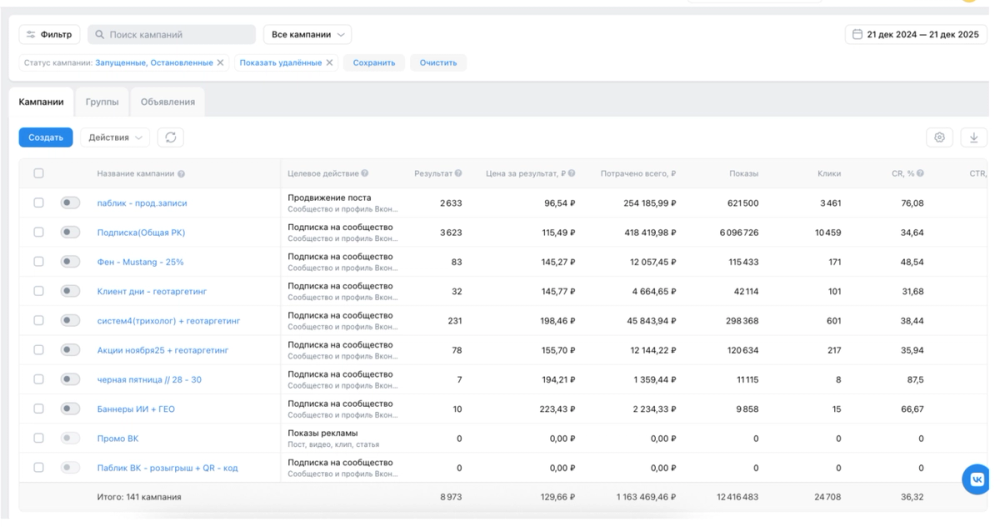Toggle the switch for Акции ноября25 + геотаргетинг
This screenshot has height=527, width=1000.
tap(70, 350)
